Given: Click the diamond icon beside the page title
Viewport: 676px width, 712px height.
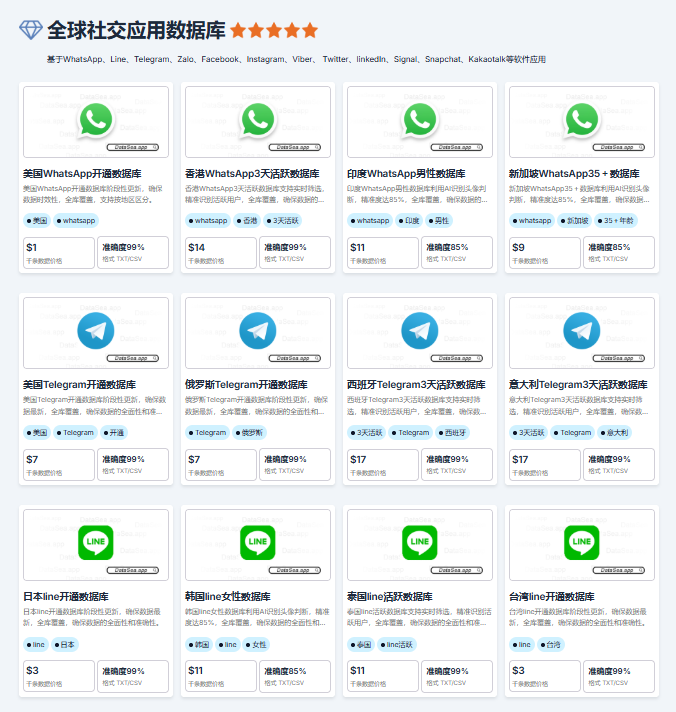Looking at the screenshot, I should click(x=31, y=30).
